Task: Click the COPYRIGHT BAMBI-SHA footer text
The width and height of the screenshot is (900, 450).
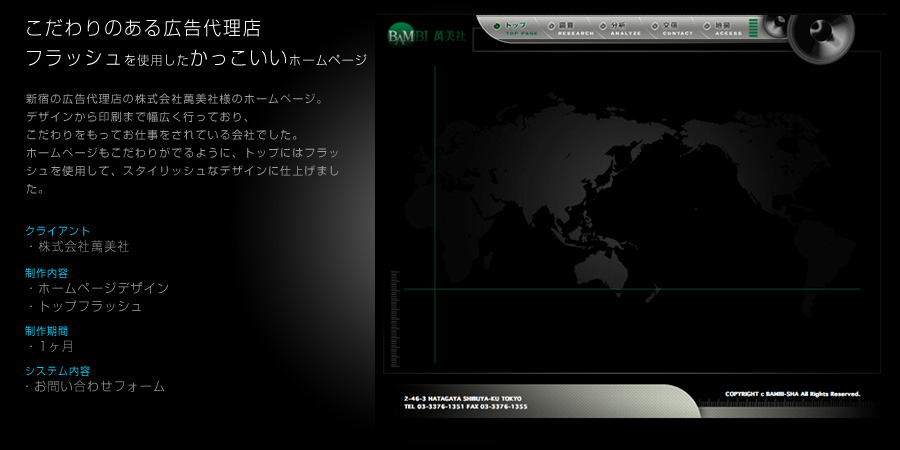Action: click(792, 394)
